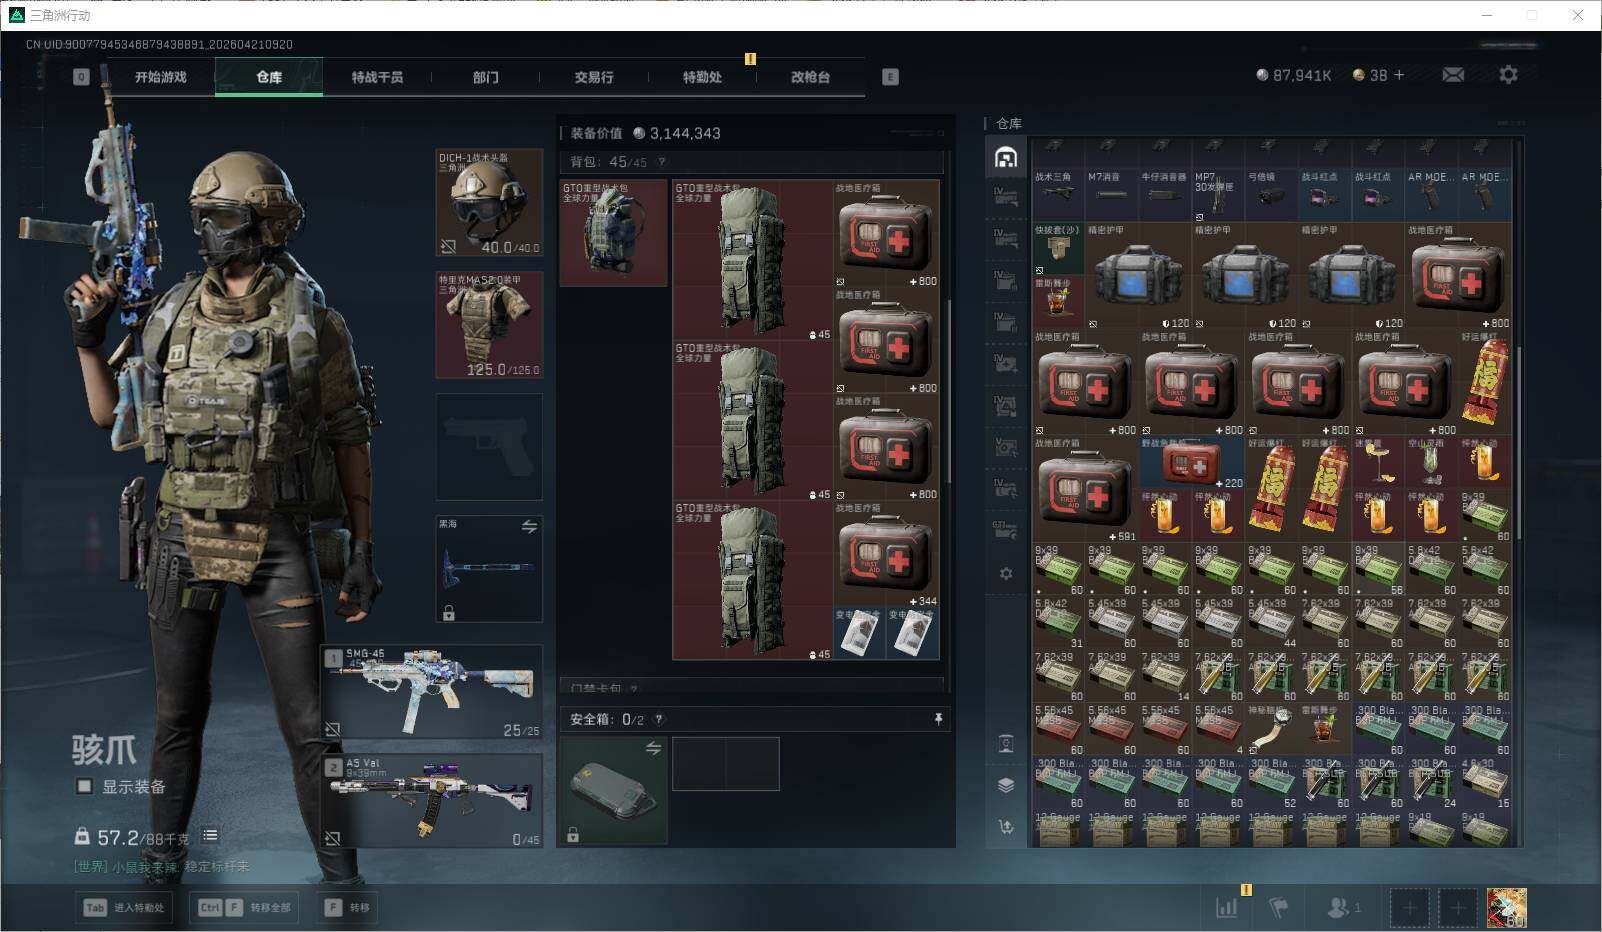Click the 转移全部 button
This screenshot has height=932, width=1602.
(x=245, y=907)
